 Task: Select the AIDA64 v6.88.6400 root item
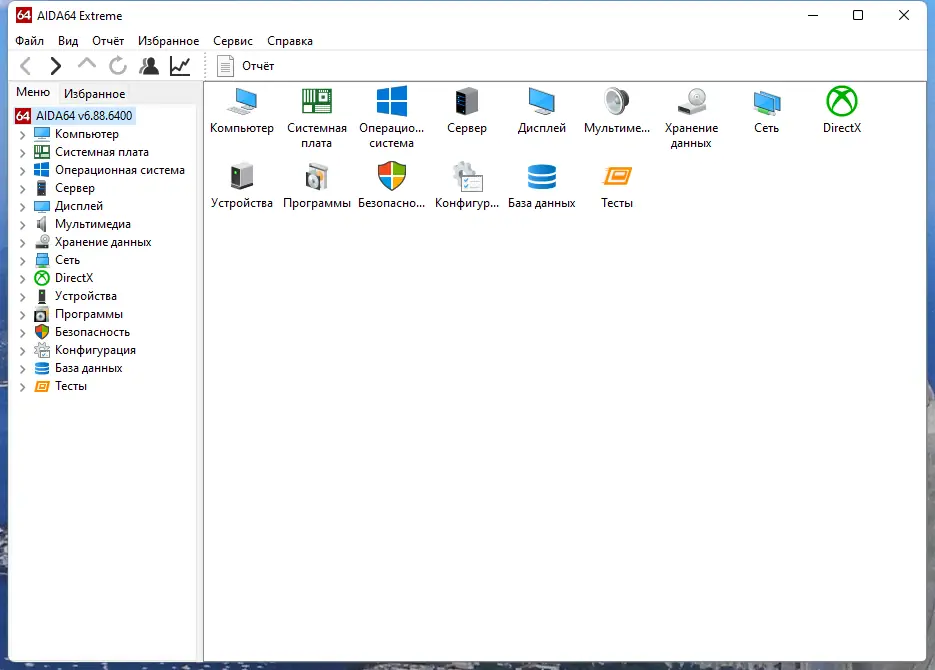85,115
